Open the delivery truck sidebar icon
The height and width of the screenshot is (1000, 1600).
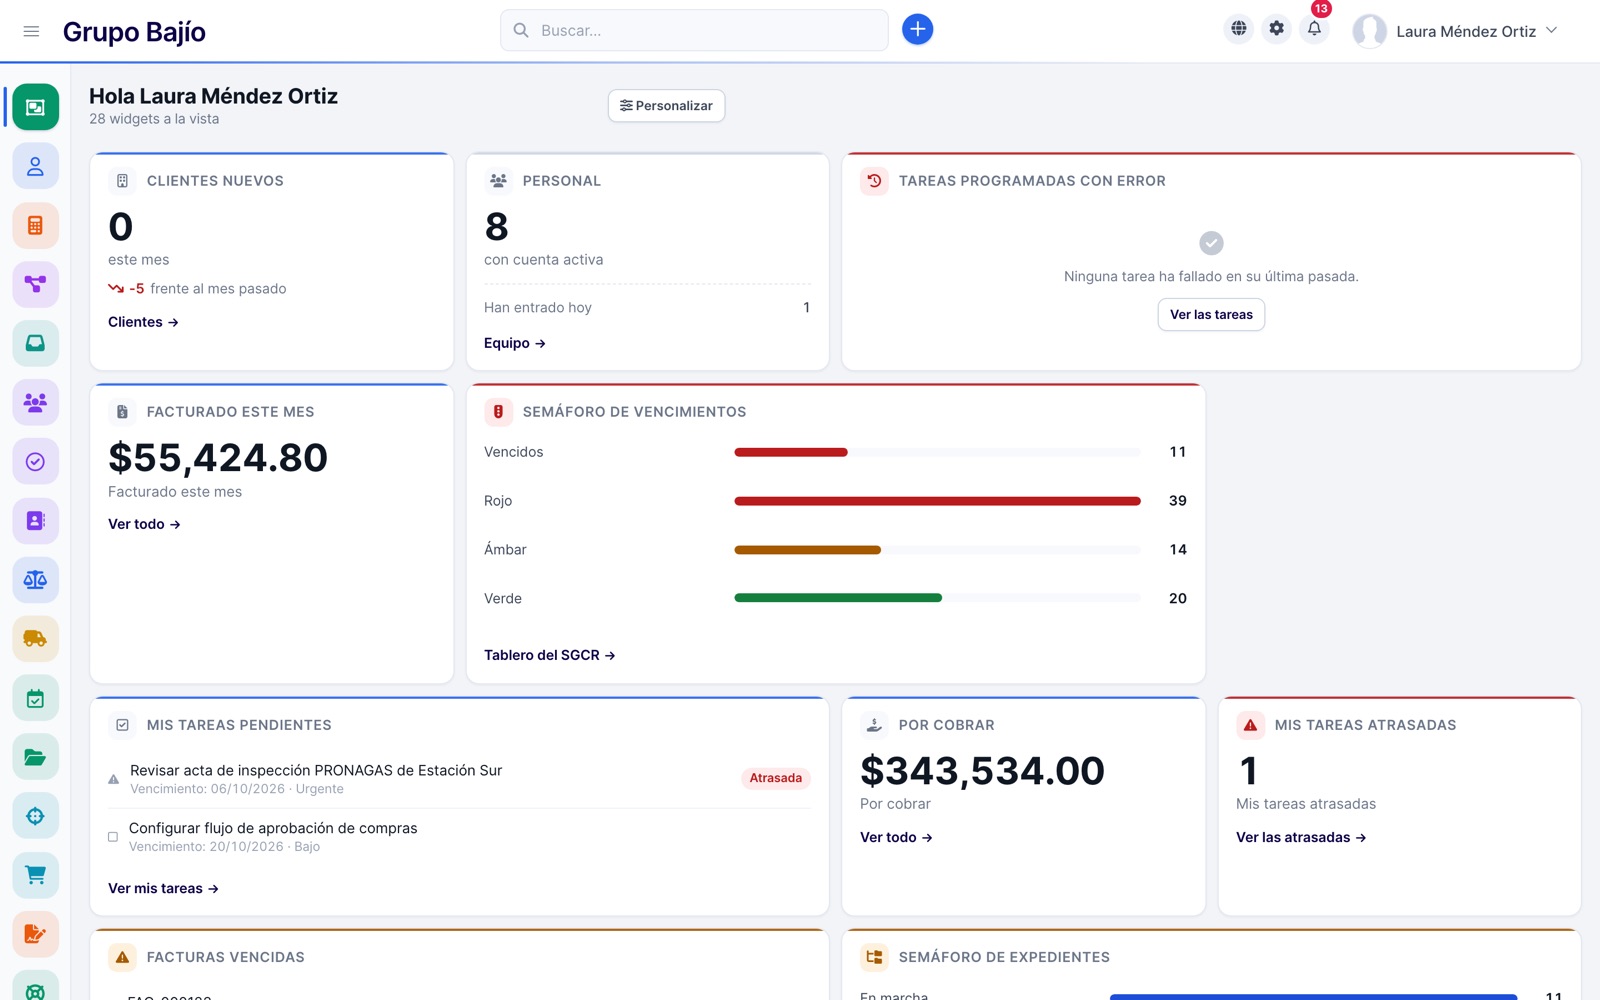click(35, 638)
